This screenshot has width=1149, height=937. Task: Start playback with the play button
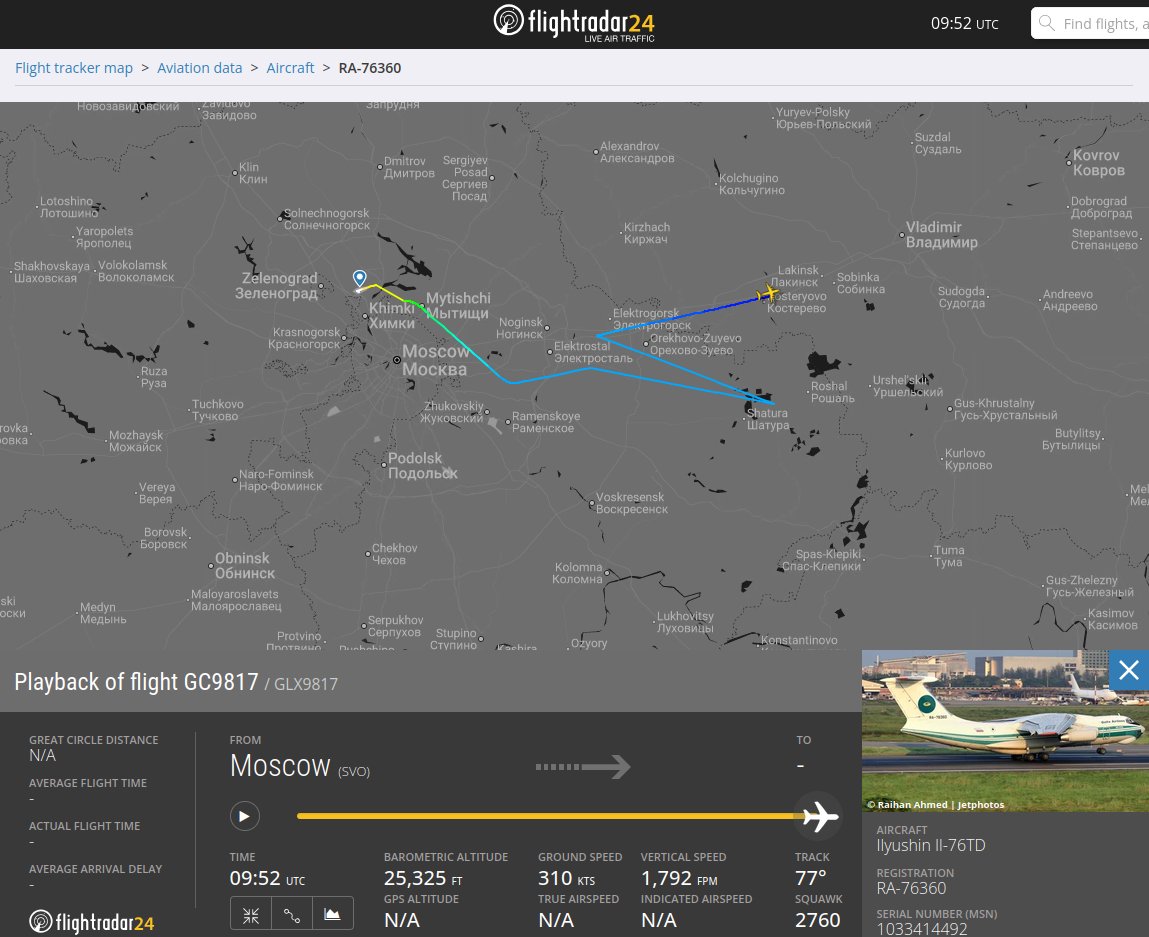pos(245,816)
